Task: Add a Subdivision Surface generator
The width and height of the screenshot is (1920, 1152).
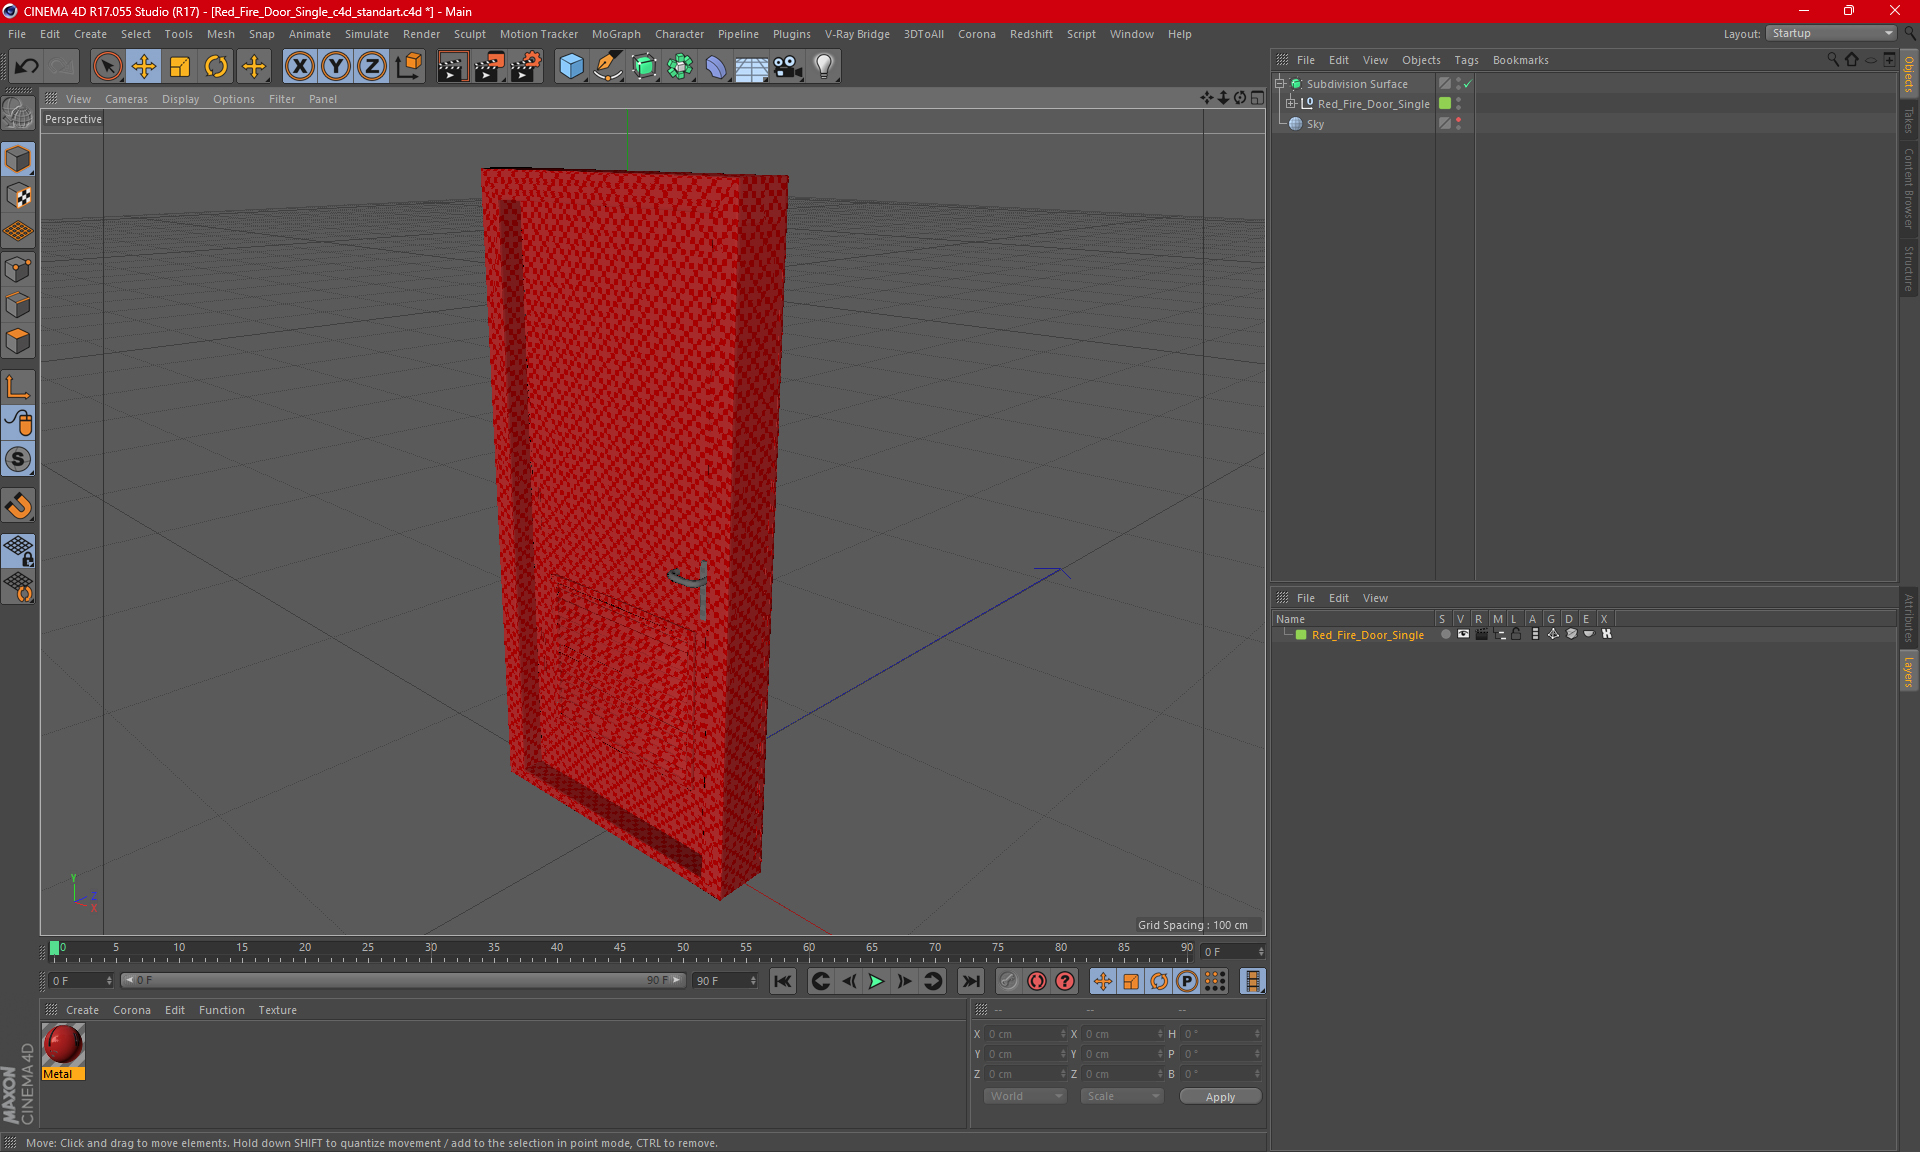Action: (x=644, y=67)
